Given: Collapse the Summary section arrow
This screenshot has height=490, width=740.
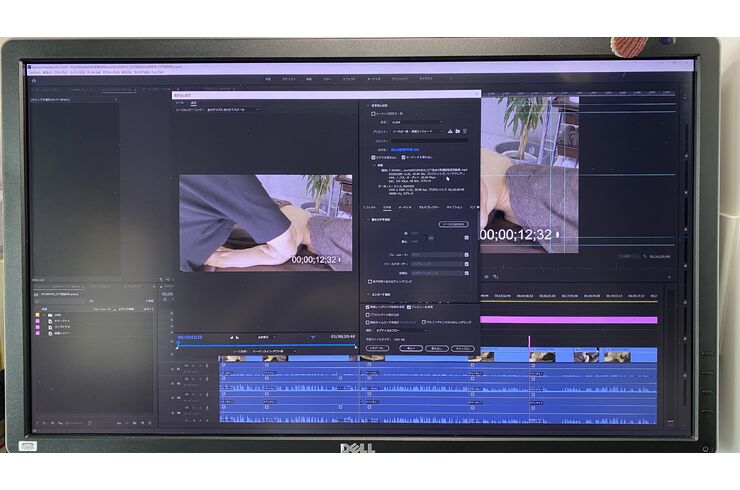Looking at the screenshot, I should (374, 166).
